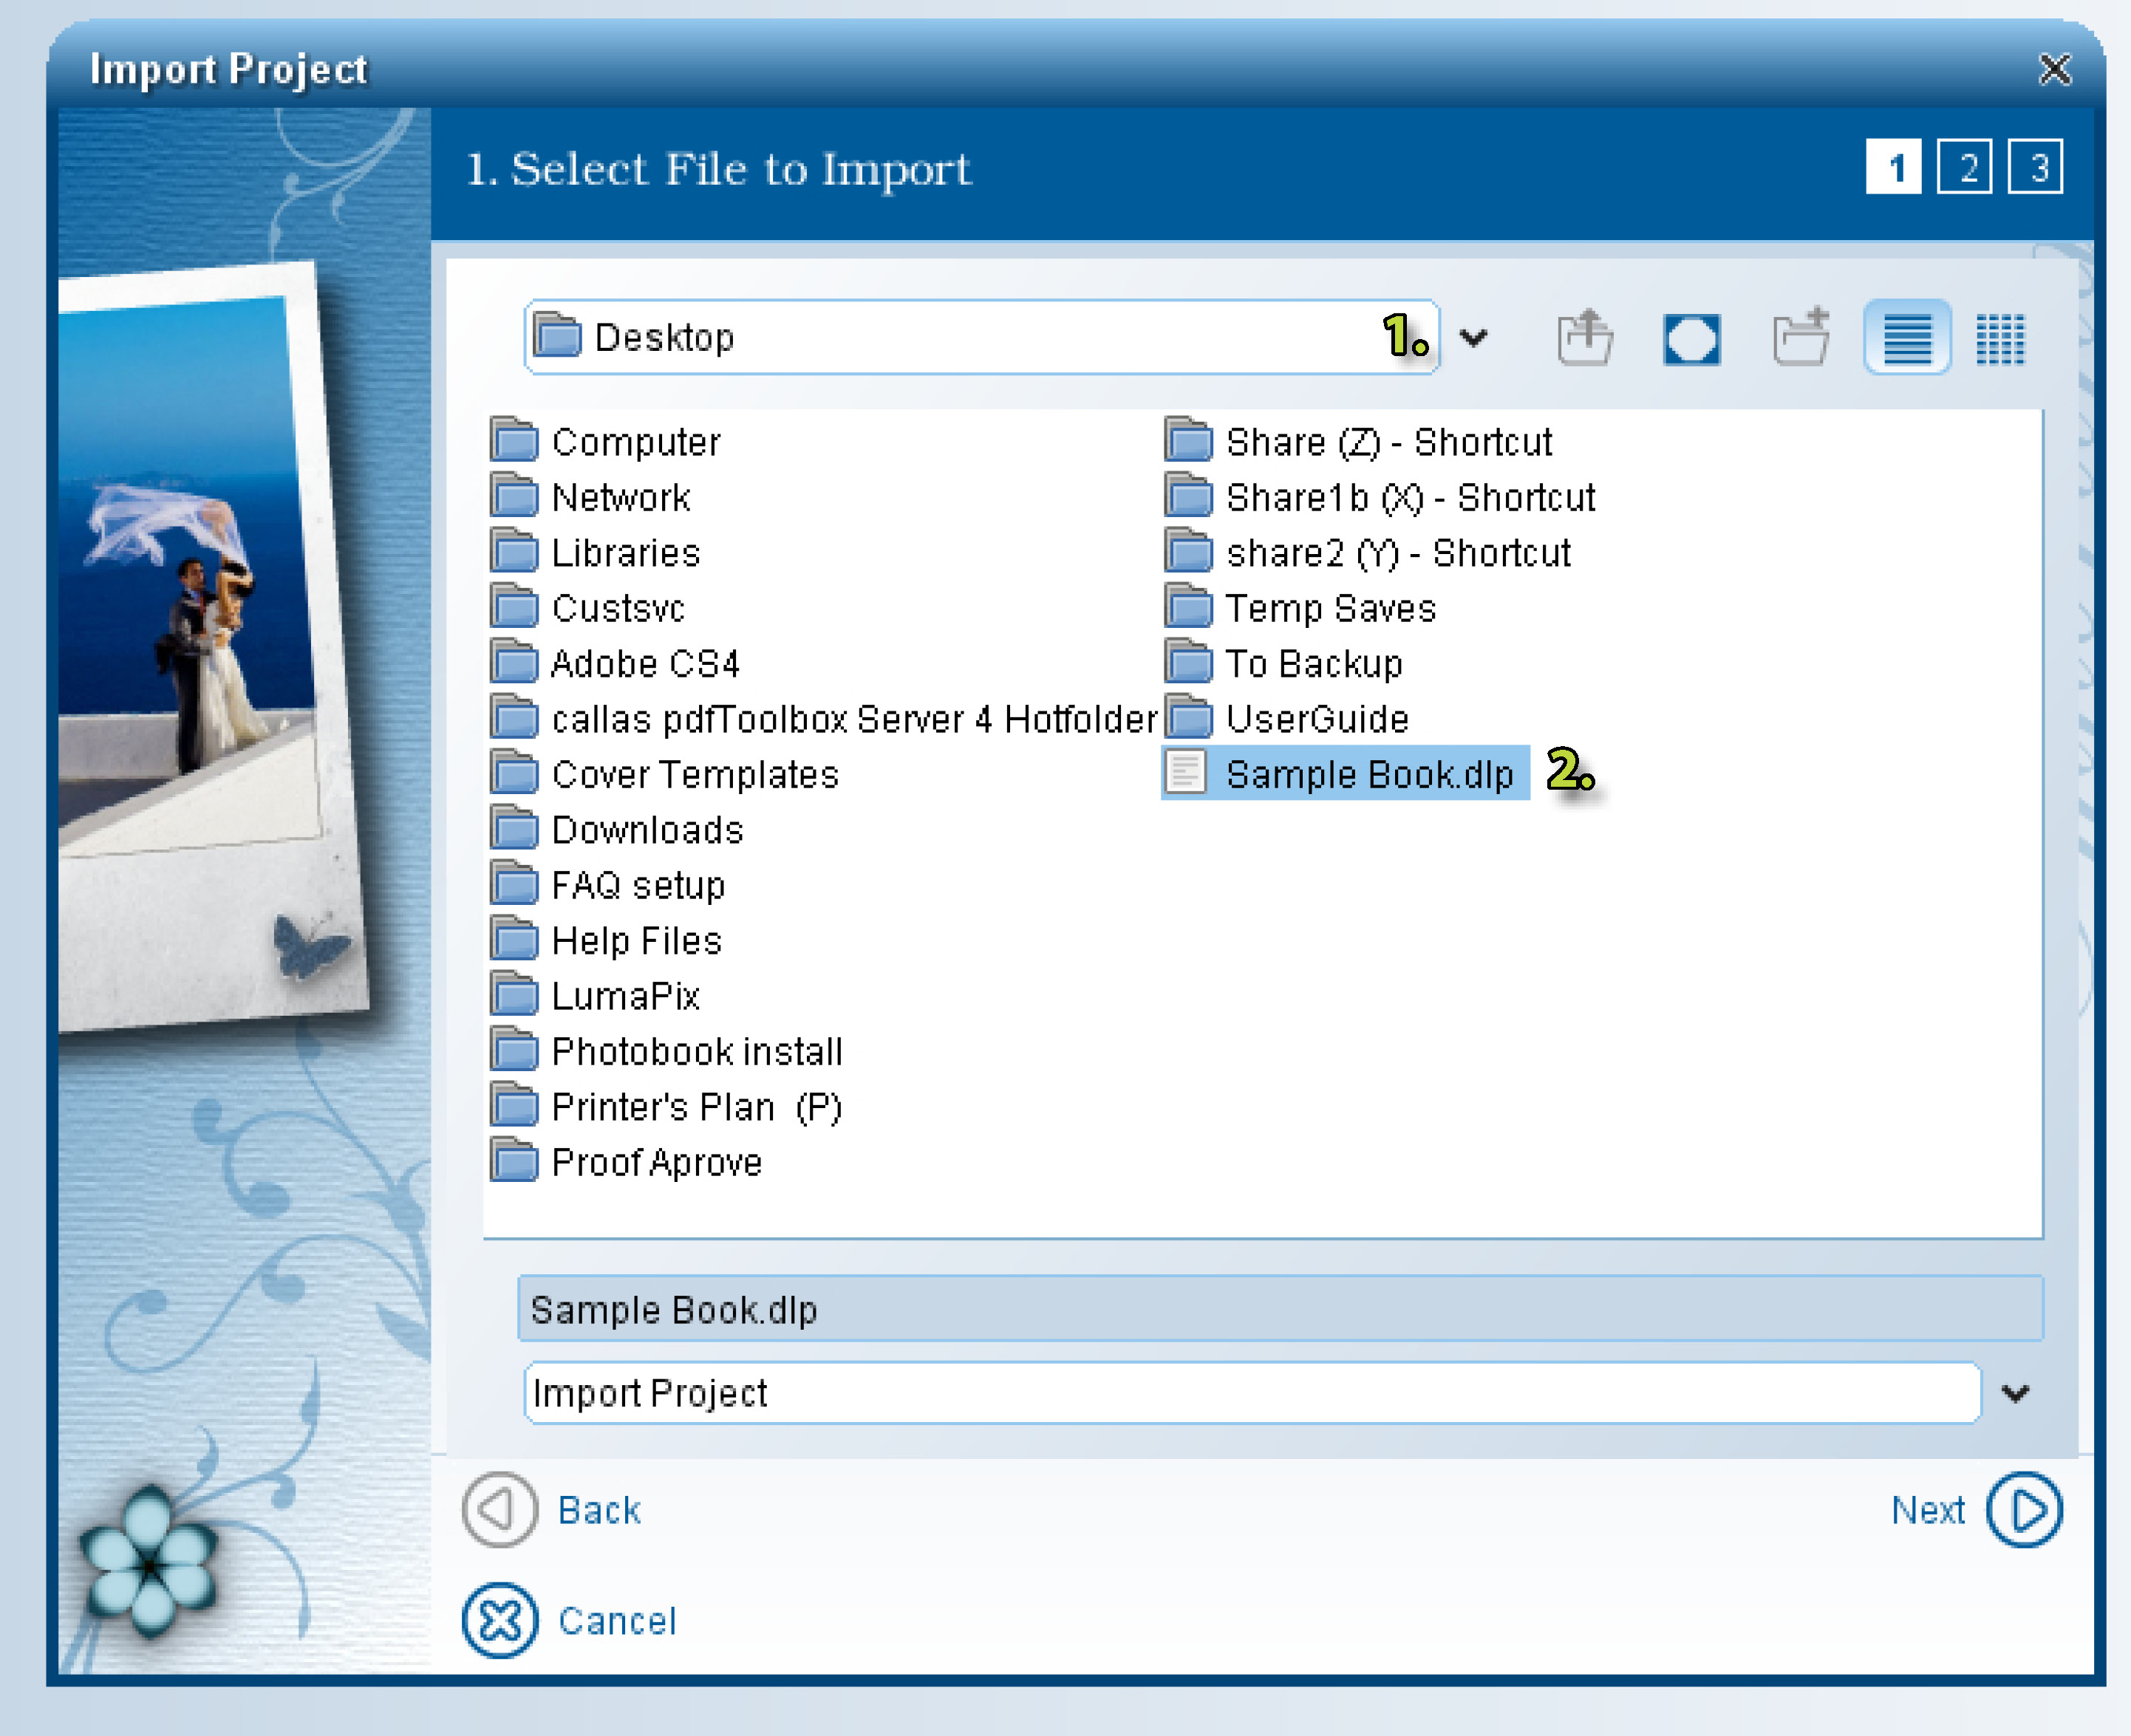Click the Adobe CS4 folder icon
Viewport: 2131px width, 1736px height.
coord(514,662)
